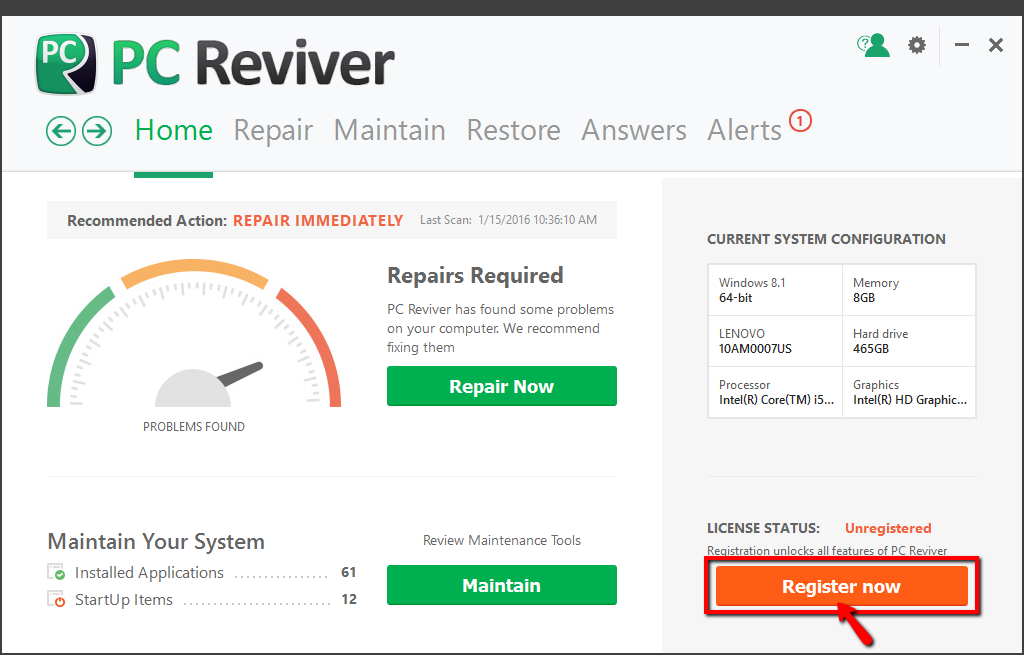The image size is (1024, 655).
Task: Open settings via the gear icon
Action: pos(917,45)
